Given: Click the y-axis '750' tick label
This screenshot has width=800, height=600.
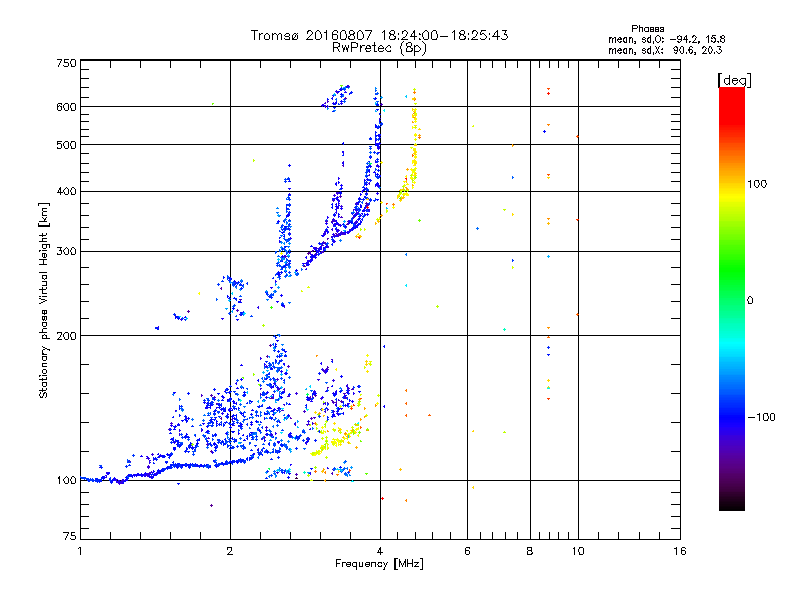Looking at the screenshot, I should tap(66, 63).
